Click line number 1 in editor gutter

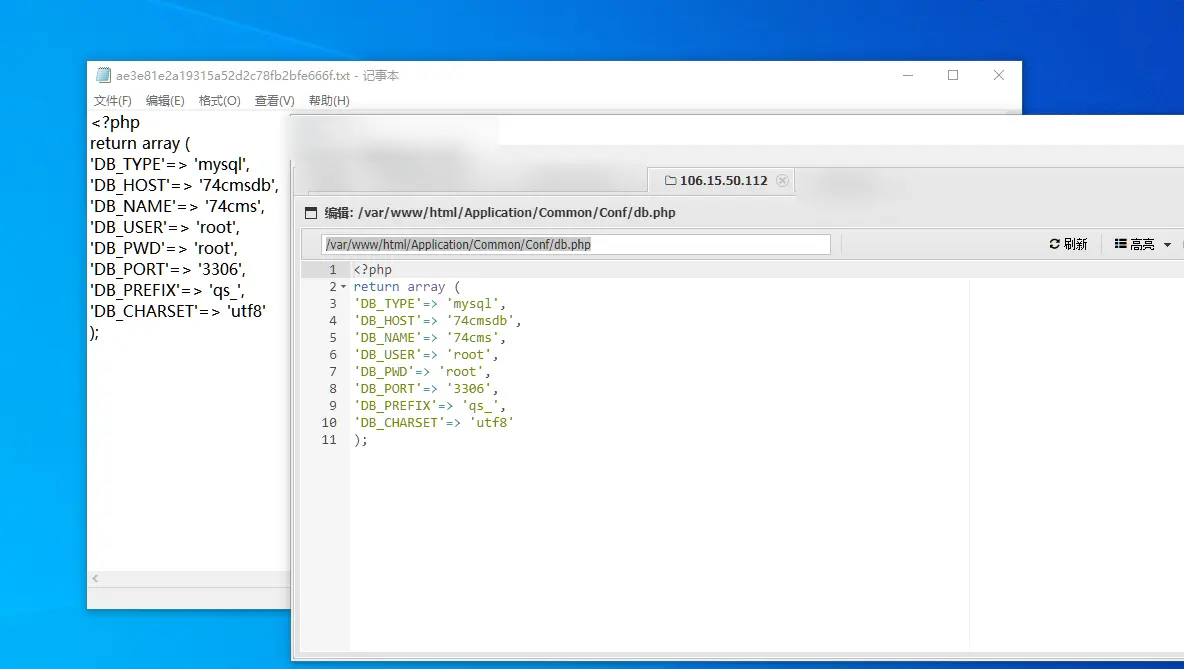click(x=332, y=270)
